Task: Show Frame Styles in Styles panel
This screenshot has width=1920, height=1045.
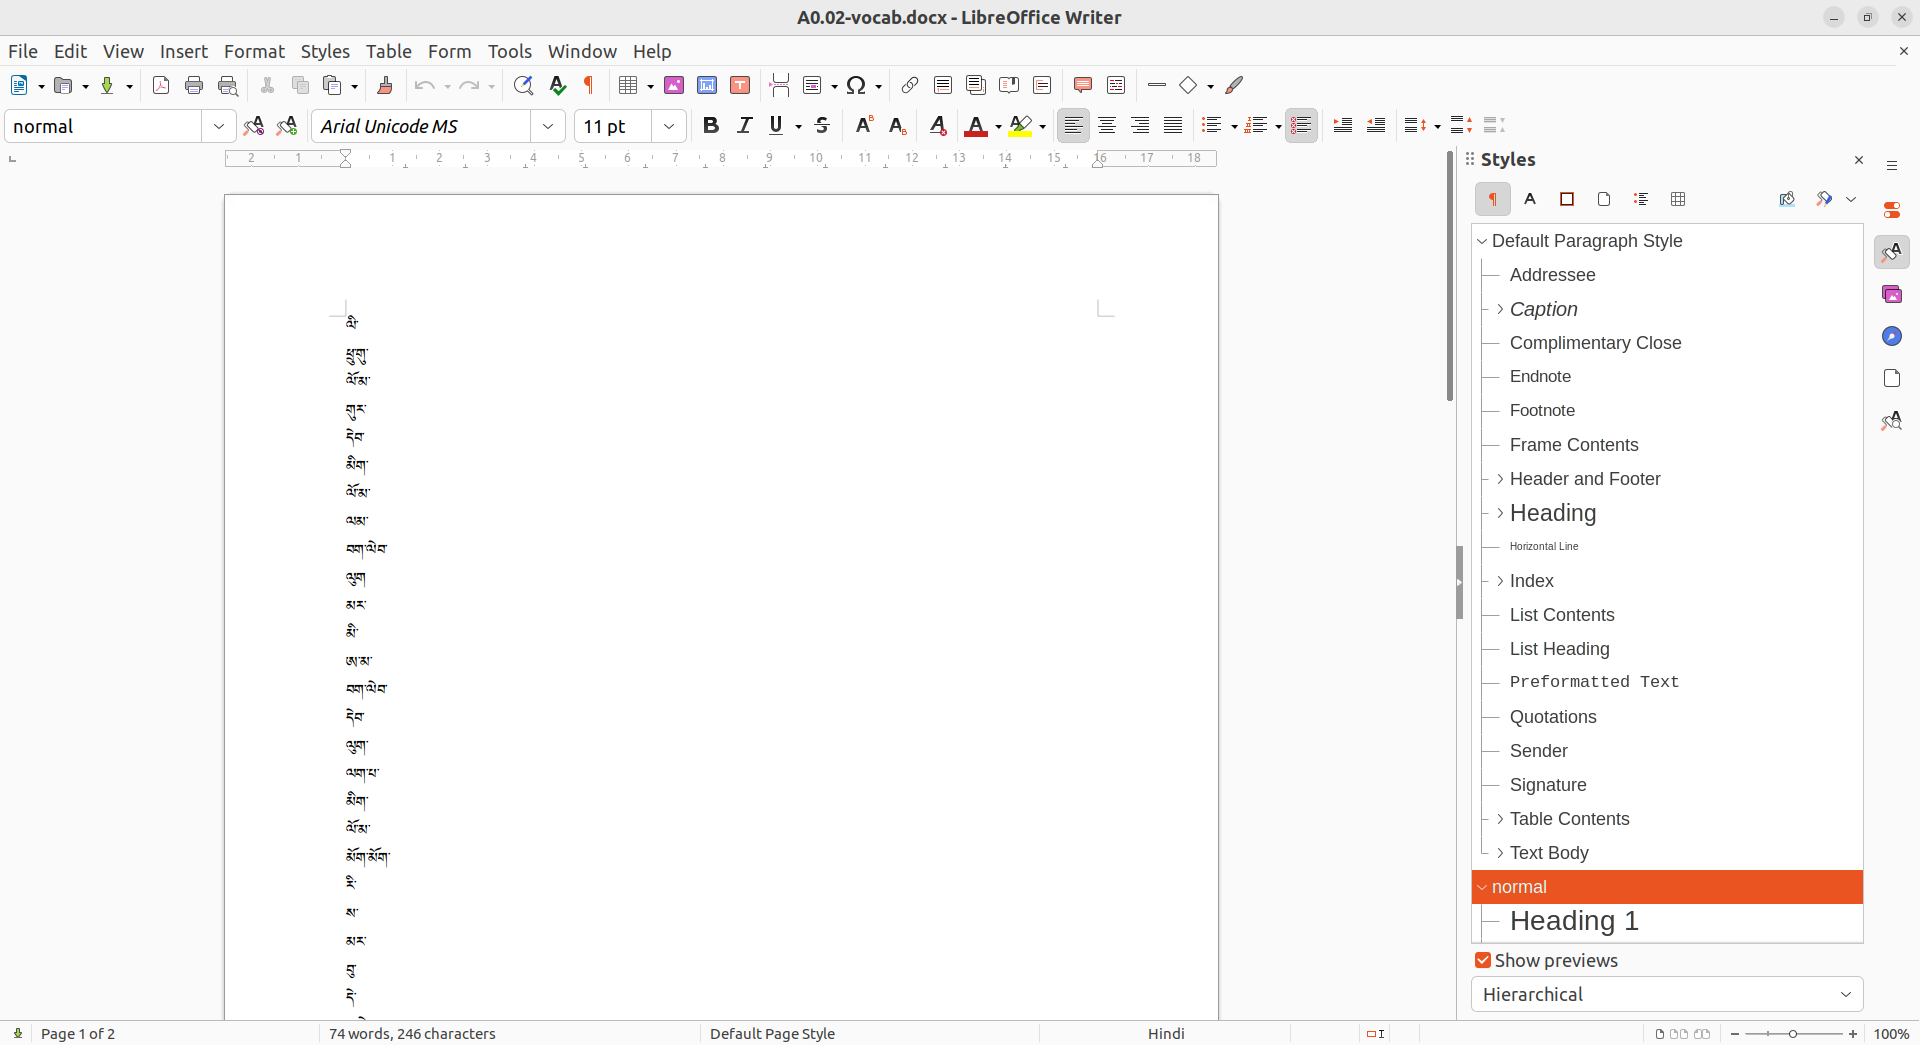Action: coord(1567,199)
